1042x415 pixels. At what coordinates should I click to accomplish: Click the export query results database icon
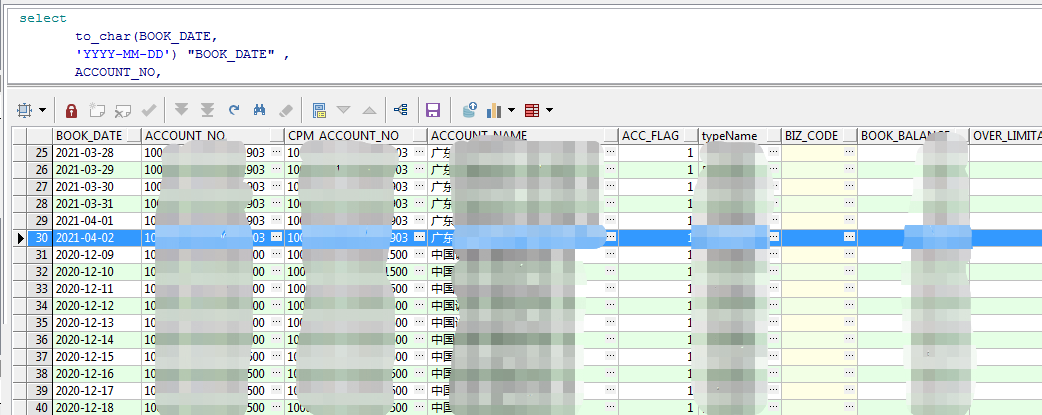click(469, 110)
